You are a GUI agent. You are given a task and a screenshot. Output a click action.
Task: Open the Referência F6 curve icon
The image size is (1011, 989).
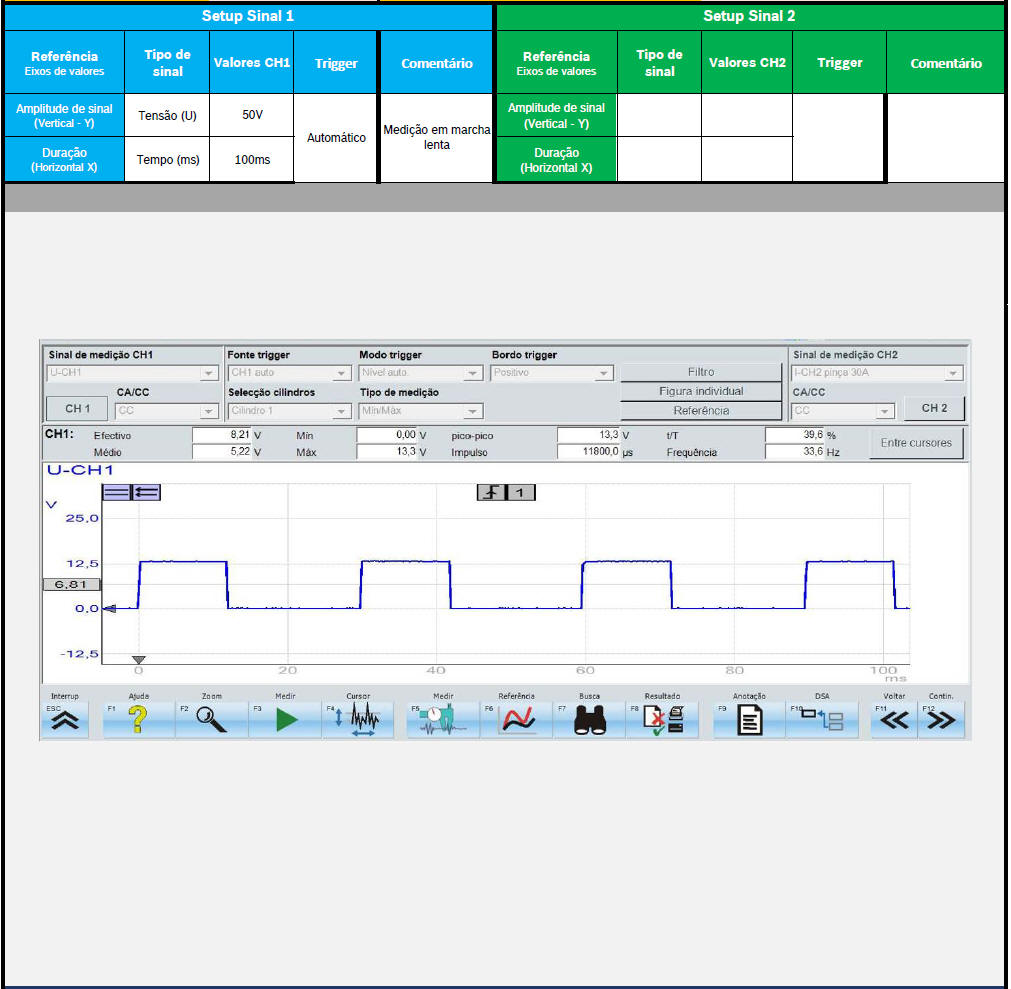coord(517,719)
